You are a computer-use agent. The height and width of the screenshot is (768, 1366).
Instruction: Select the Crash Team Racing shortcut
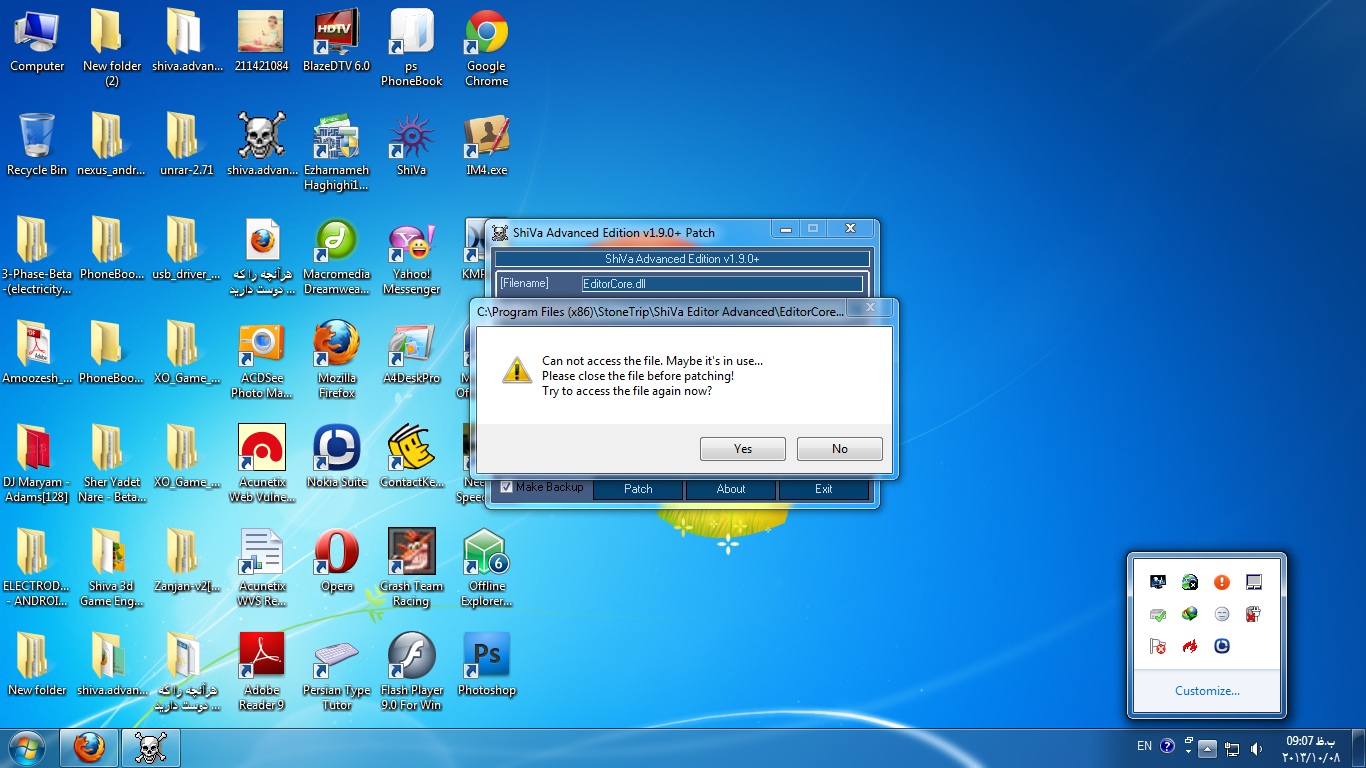coord(412,567)
